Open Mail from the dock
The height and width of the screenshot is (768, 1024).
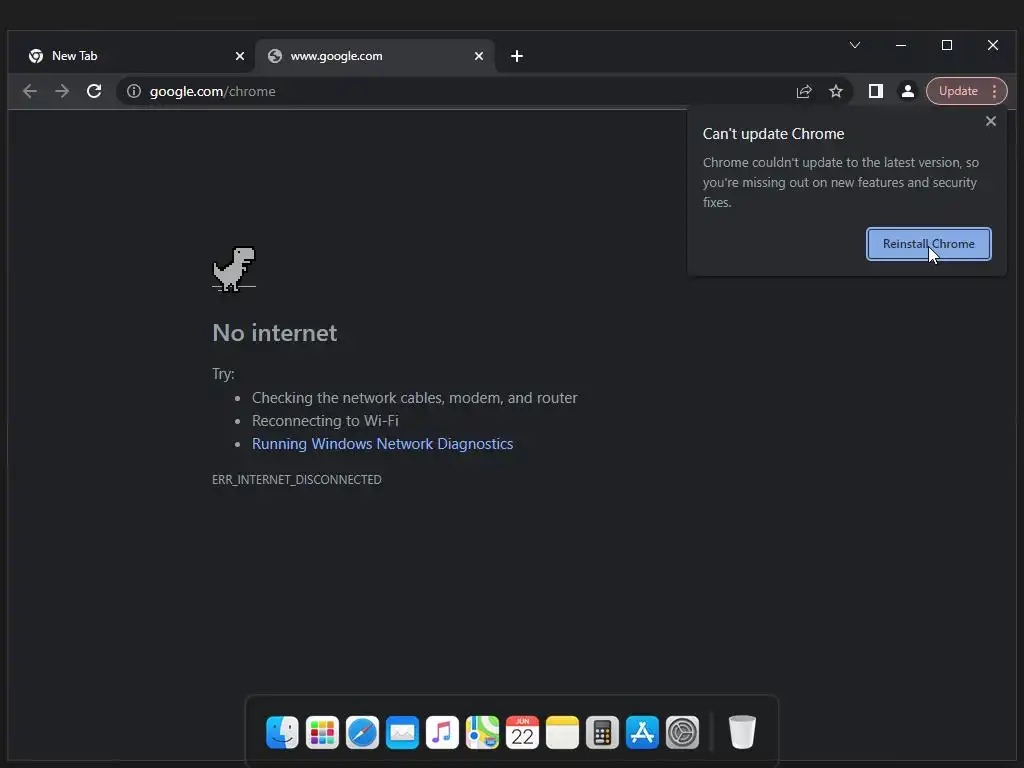(x=402, y=732)
